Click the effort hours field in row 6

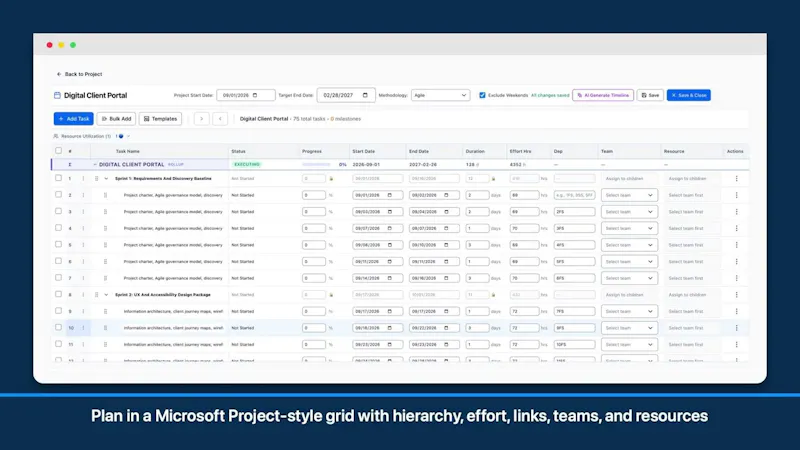[x=524, y=261]
